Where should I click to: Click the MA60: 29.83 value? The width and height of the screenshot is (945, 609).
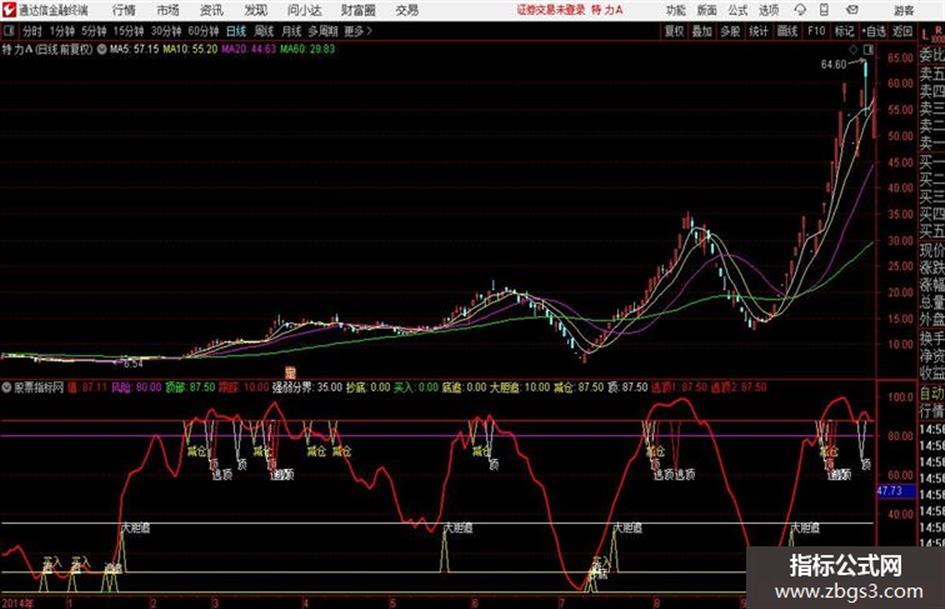coord(307,49)
